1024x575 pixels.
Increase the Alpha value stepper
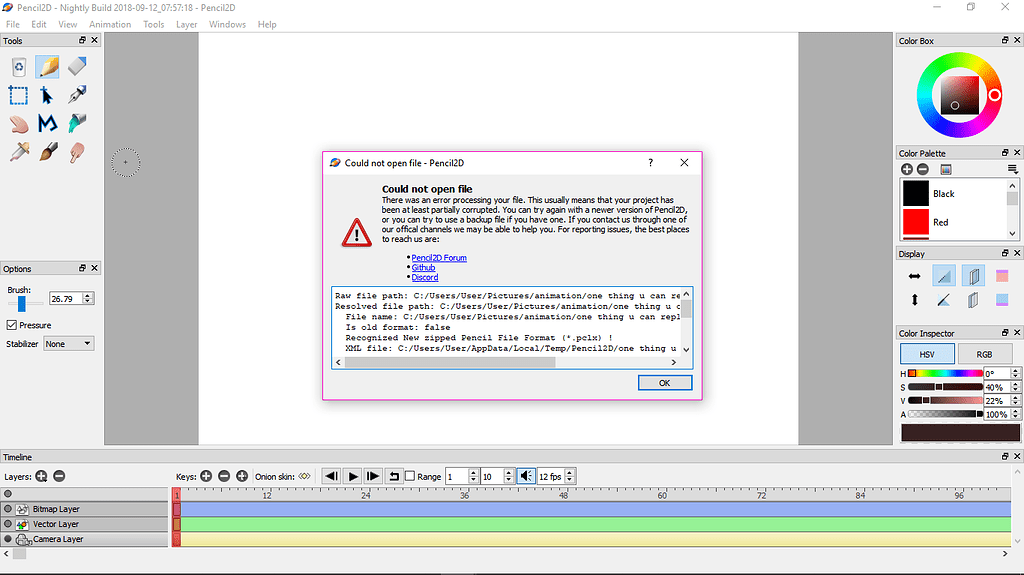tap(1015, 411)
